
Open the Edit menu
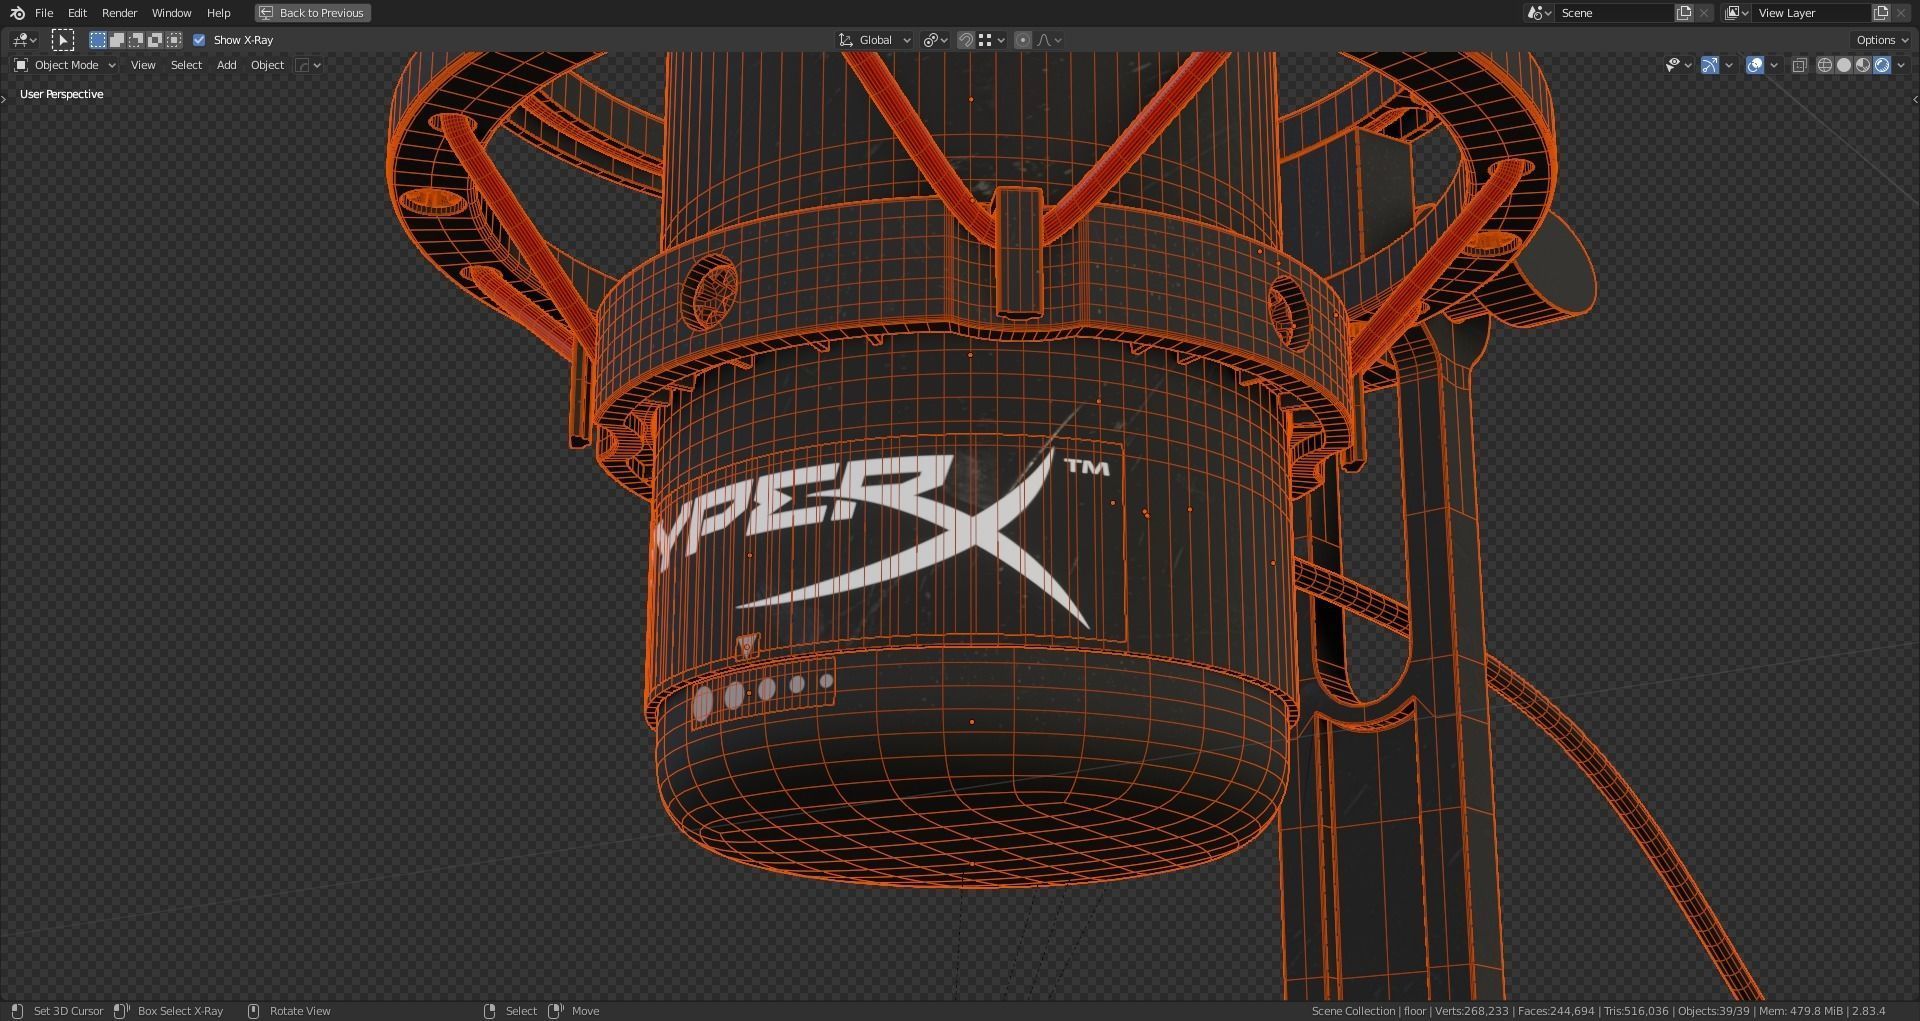pos(77,13)
